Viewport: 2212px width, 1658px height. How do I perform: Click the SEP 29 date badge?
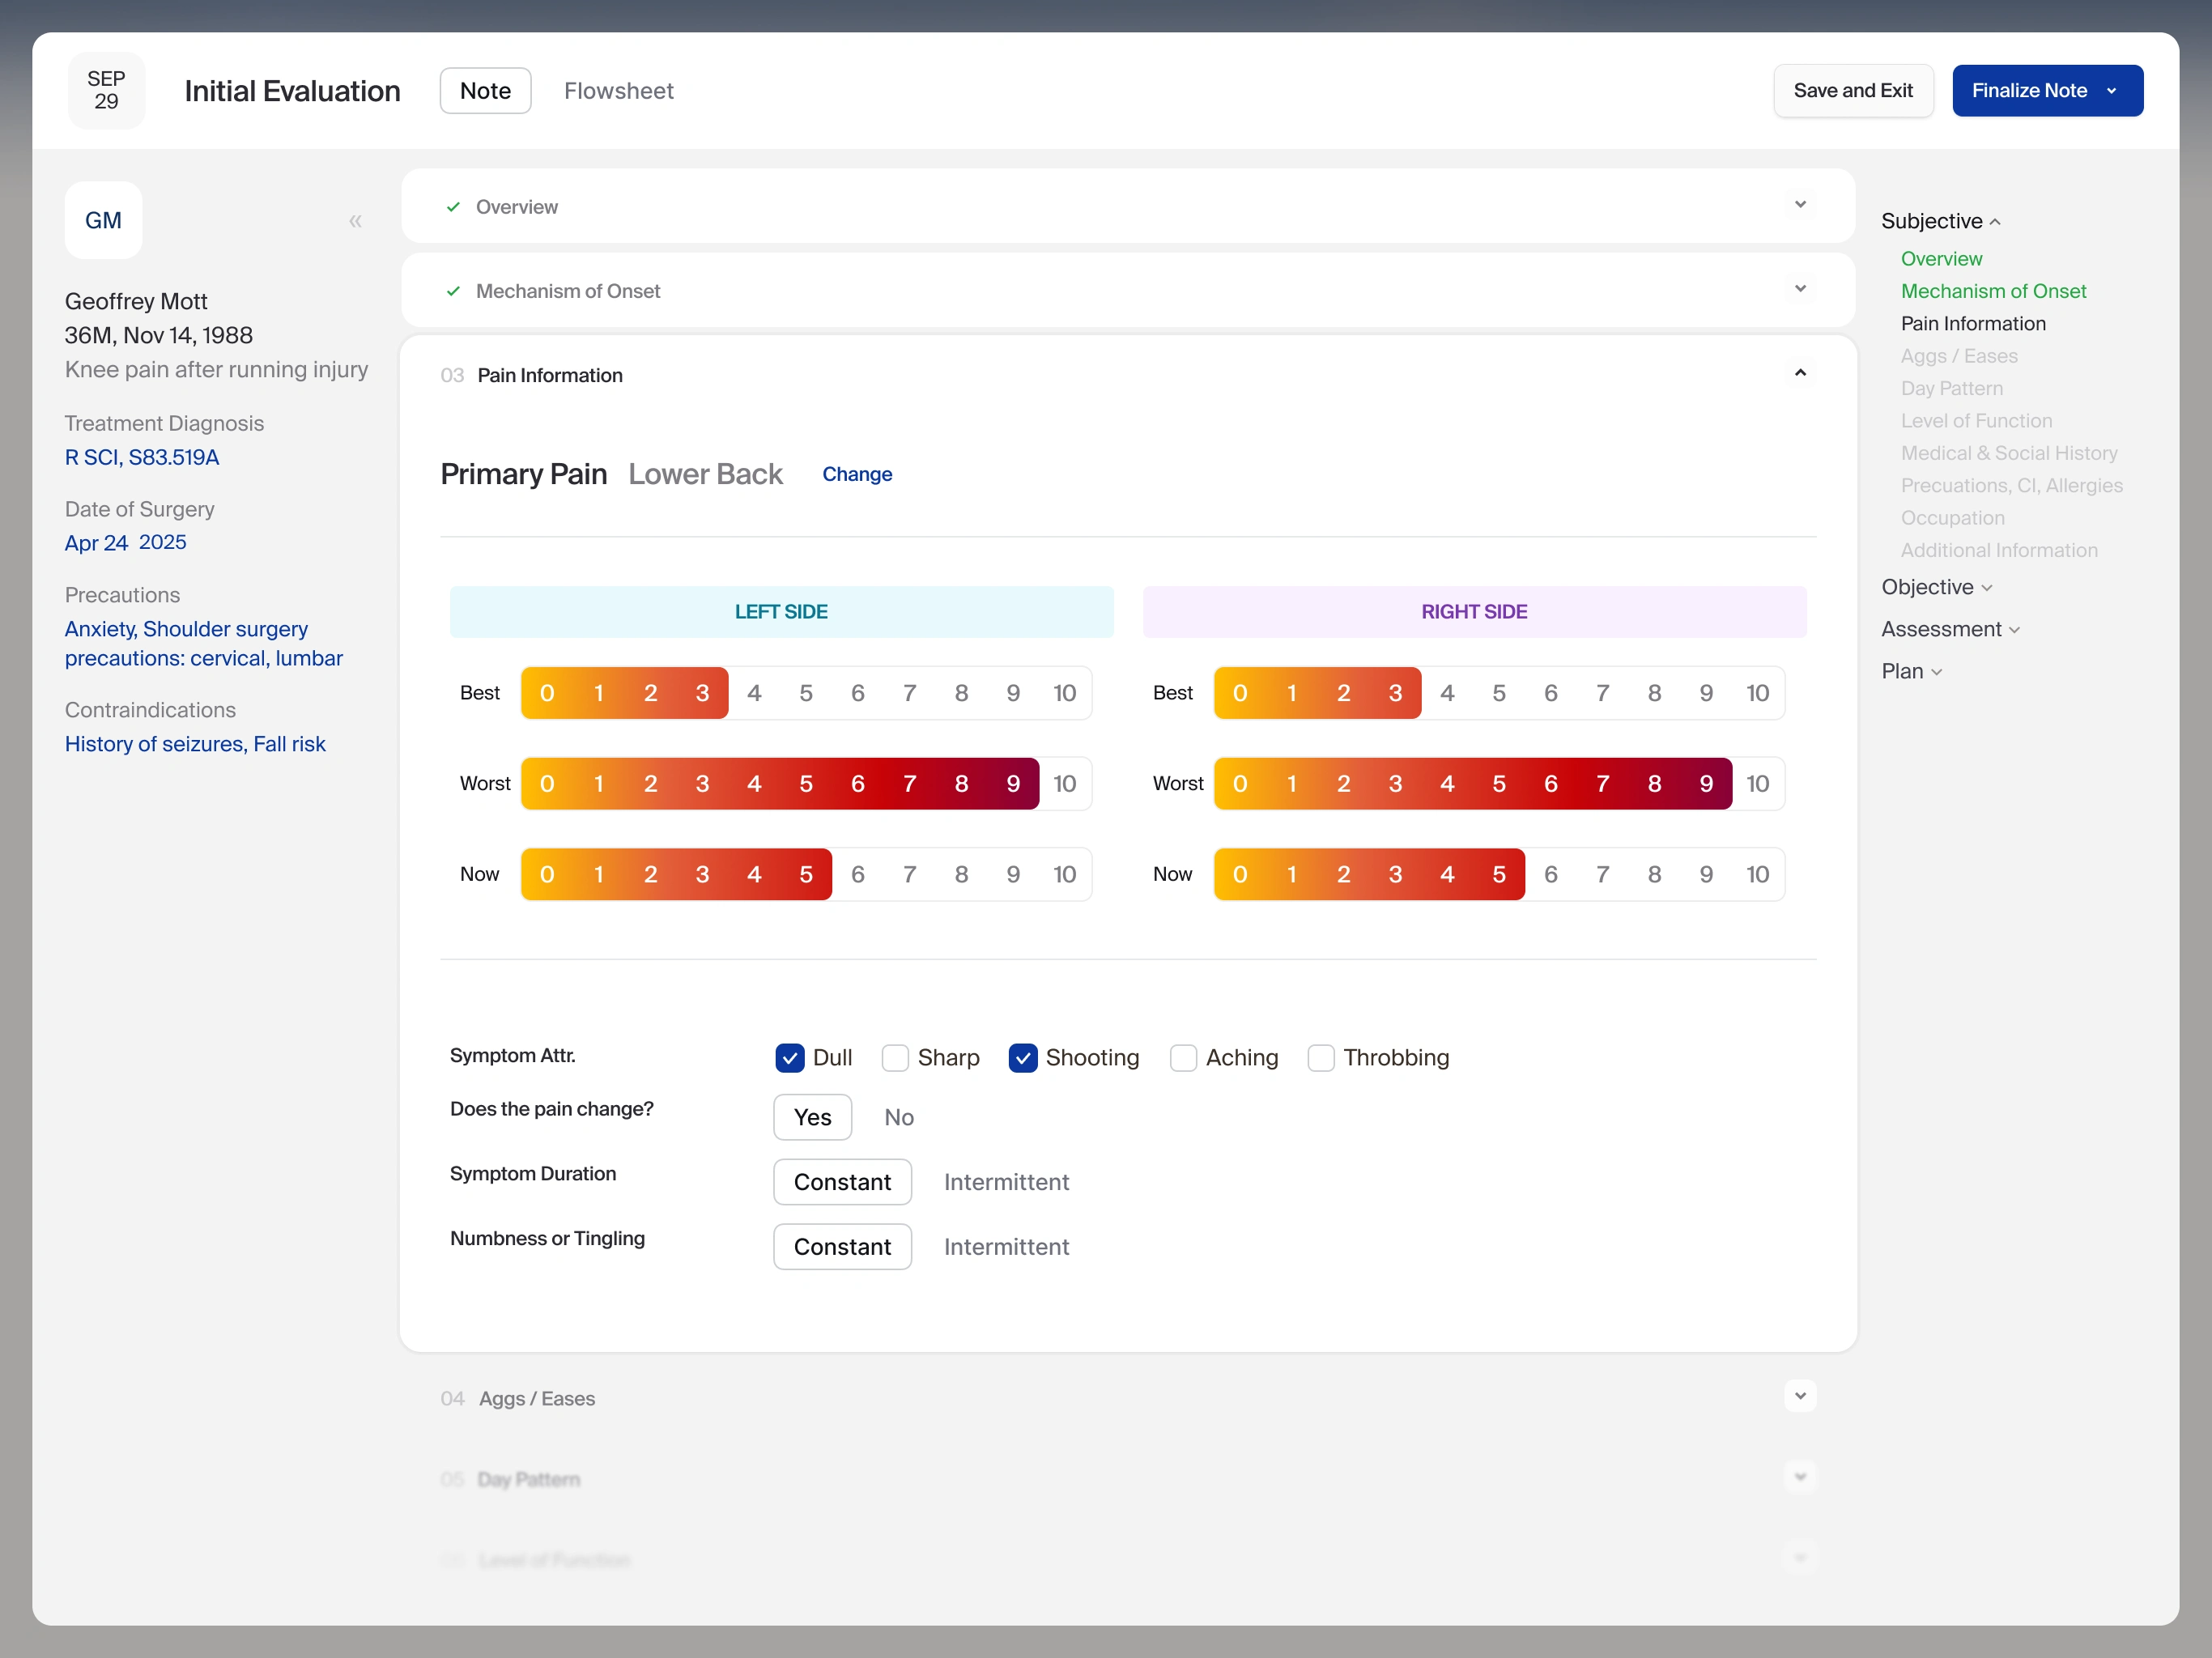(106, 90)
